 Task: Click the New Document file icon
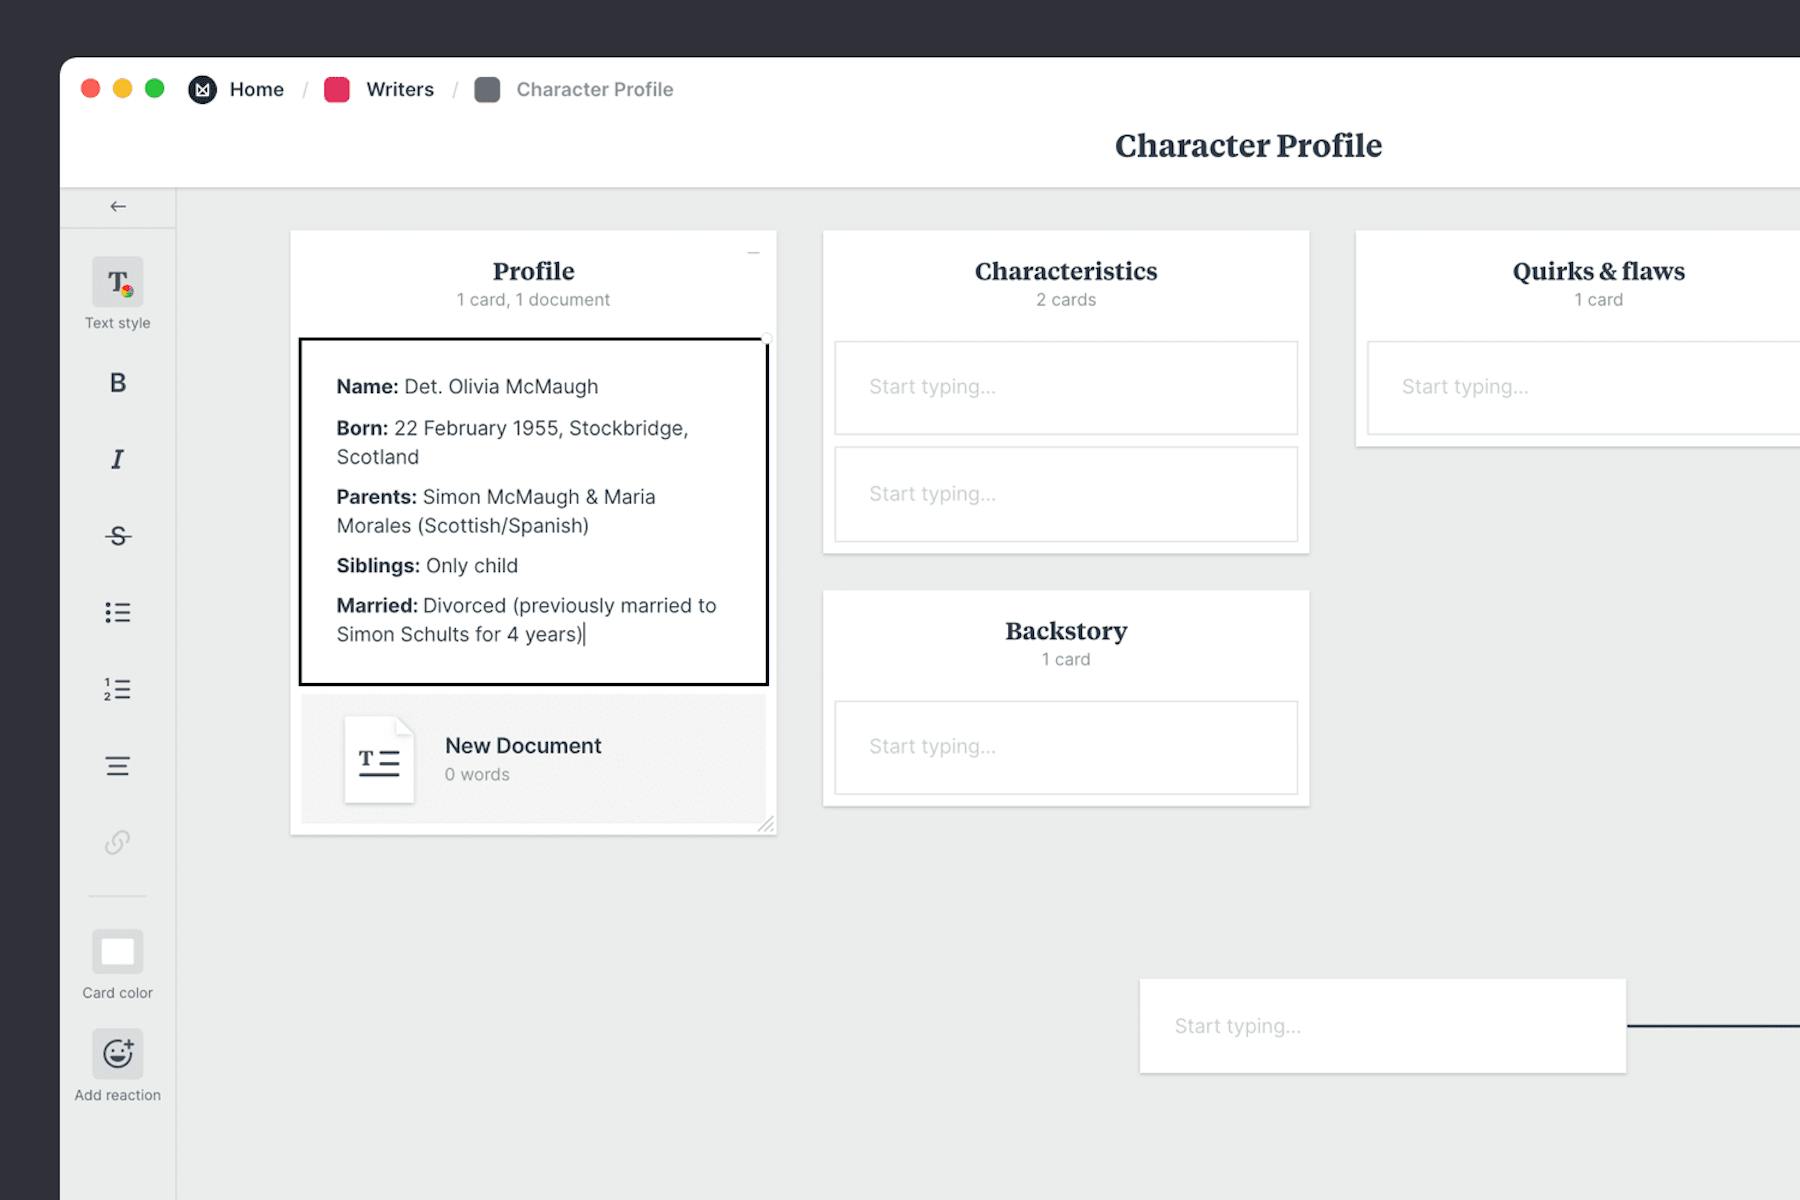(x=378, y=760)
